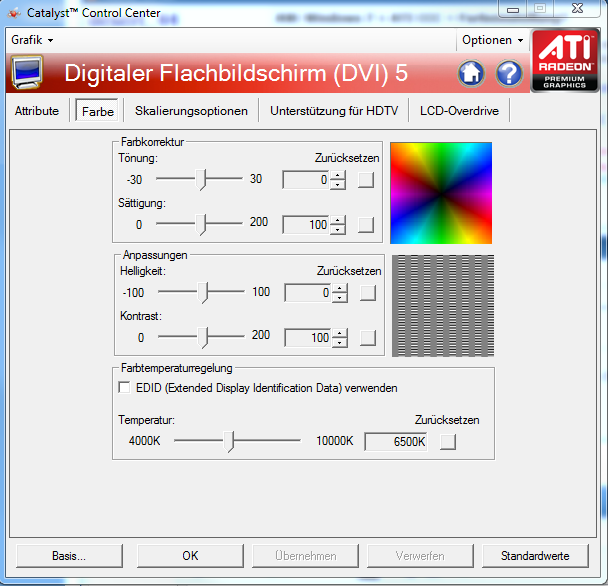Click the Temperatur slider handle

point(229,441)
